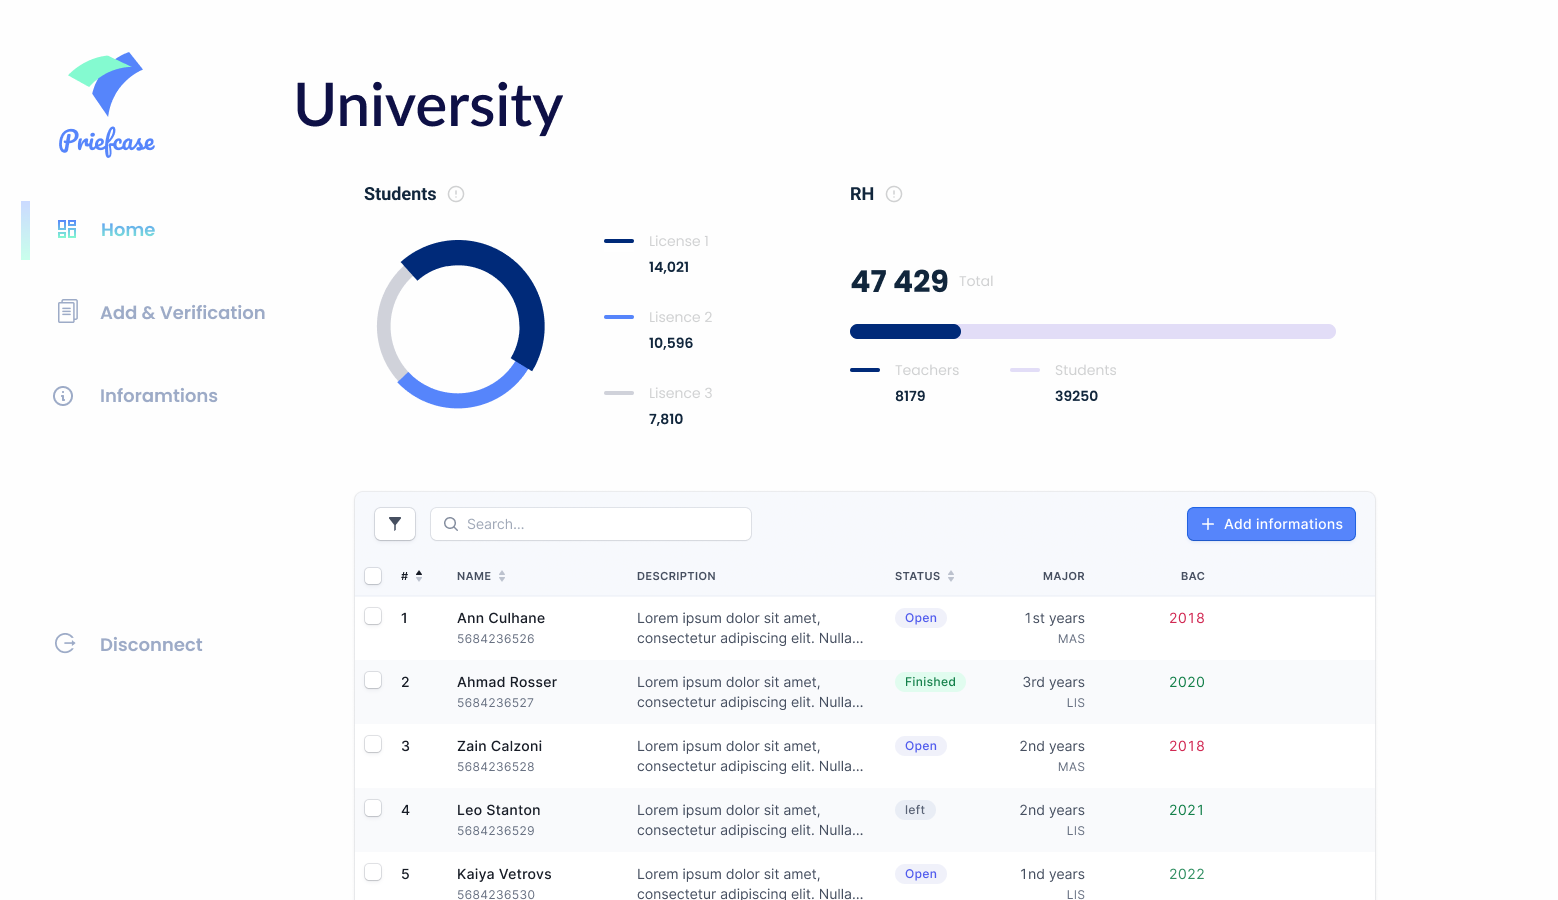The width and height of the screenshot is (1558, 900).
Task: Click the Inforamtions info circle icon
Action: pos(63,396)
